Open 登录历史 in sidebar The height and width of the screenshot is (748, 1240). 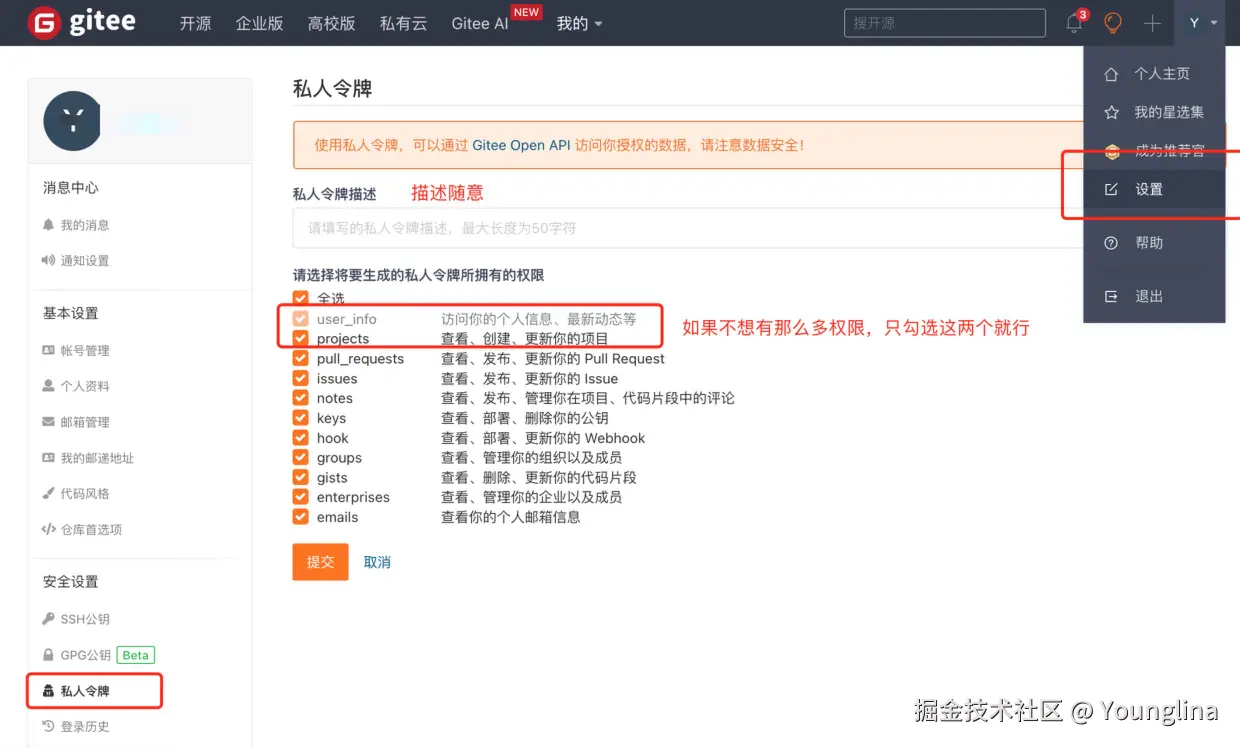[85, 727]
